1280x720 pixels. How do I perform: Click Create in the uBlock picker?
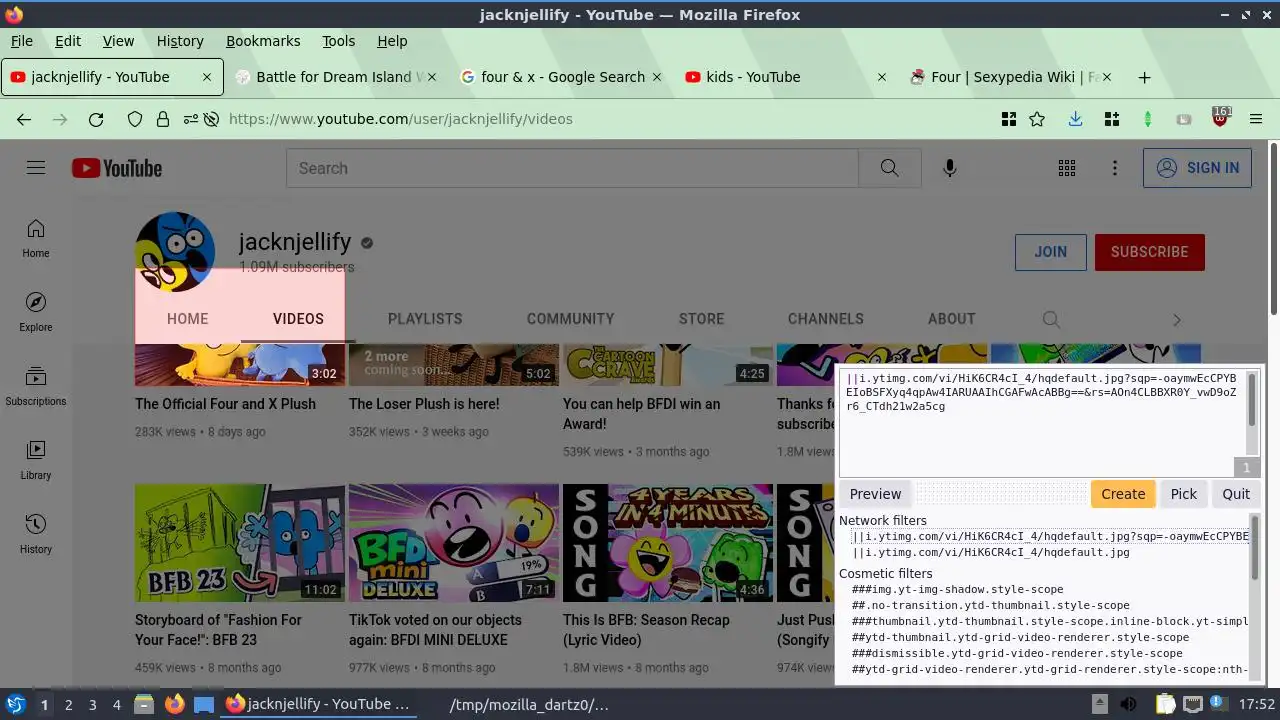click(x=1123, y=494)
